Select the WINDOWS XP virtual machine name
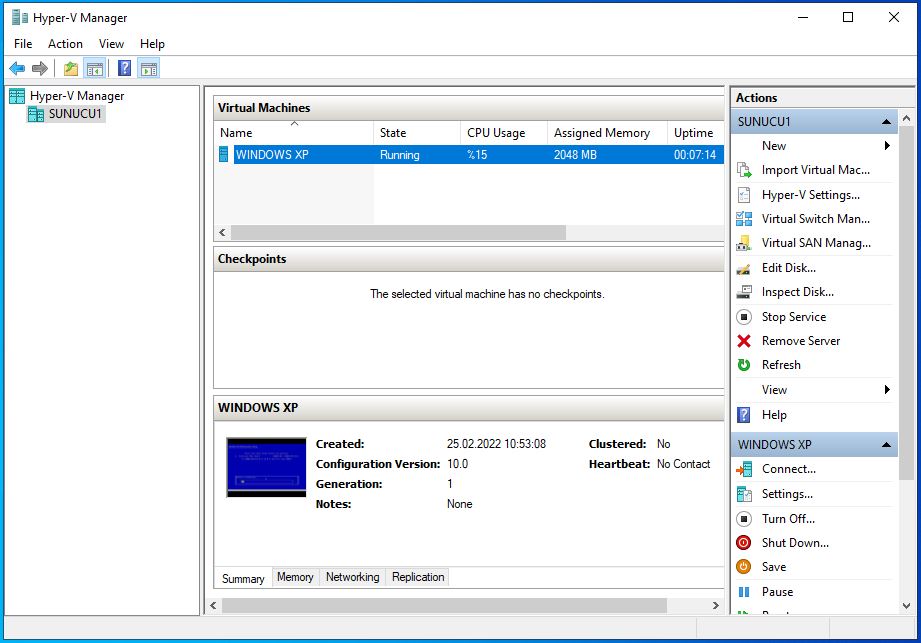Image resolution: width=921 pixels, height=643 pixels. (272, 155)
